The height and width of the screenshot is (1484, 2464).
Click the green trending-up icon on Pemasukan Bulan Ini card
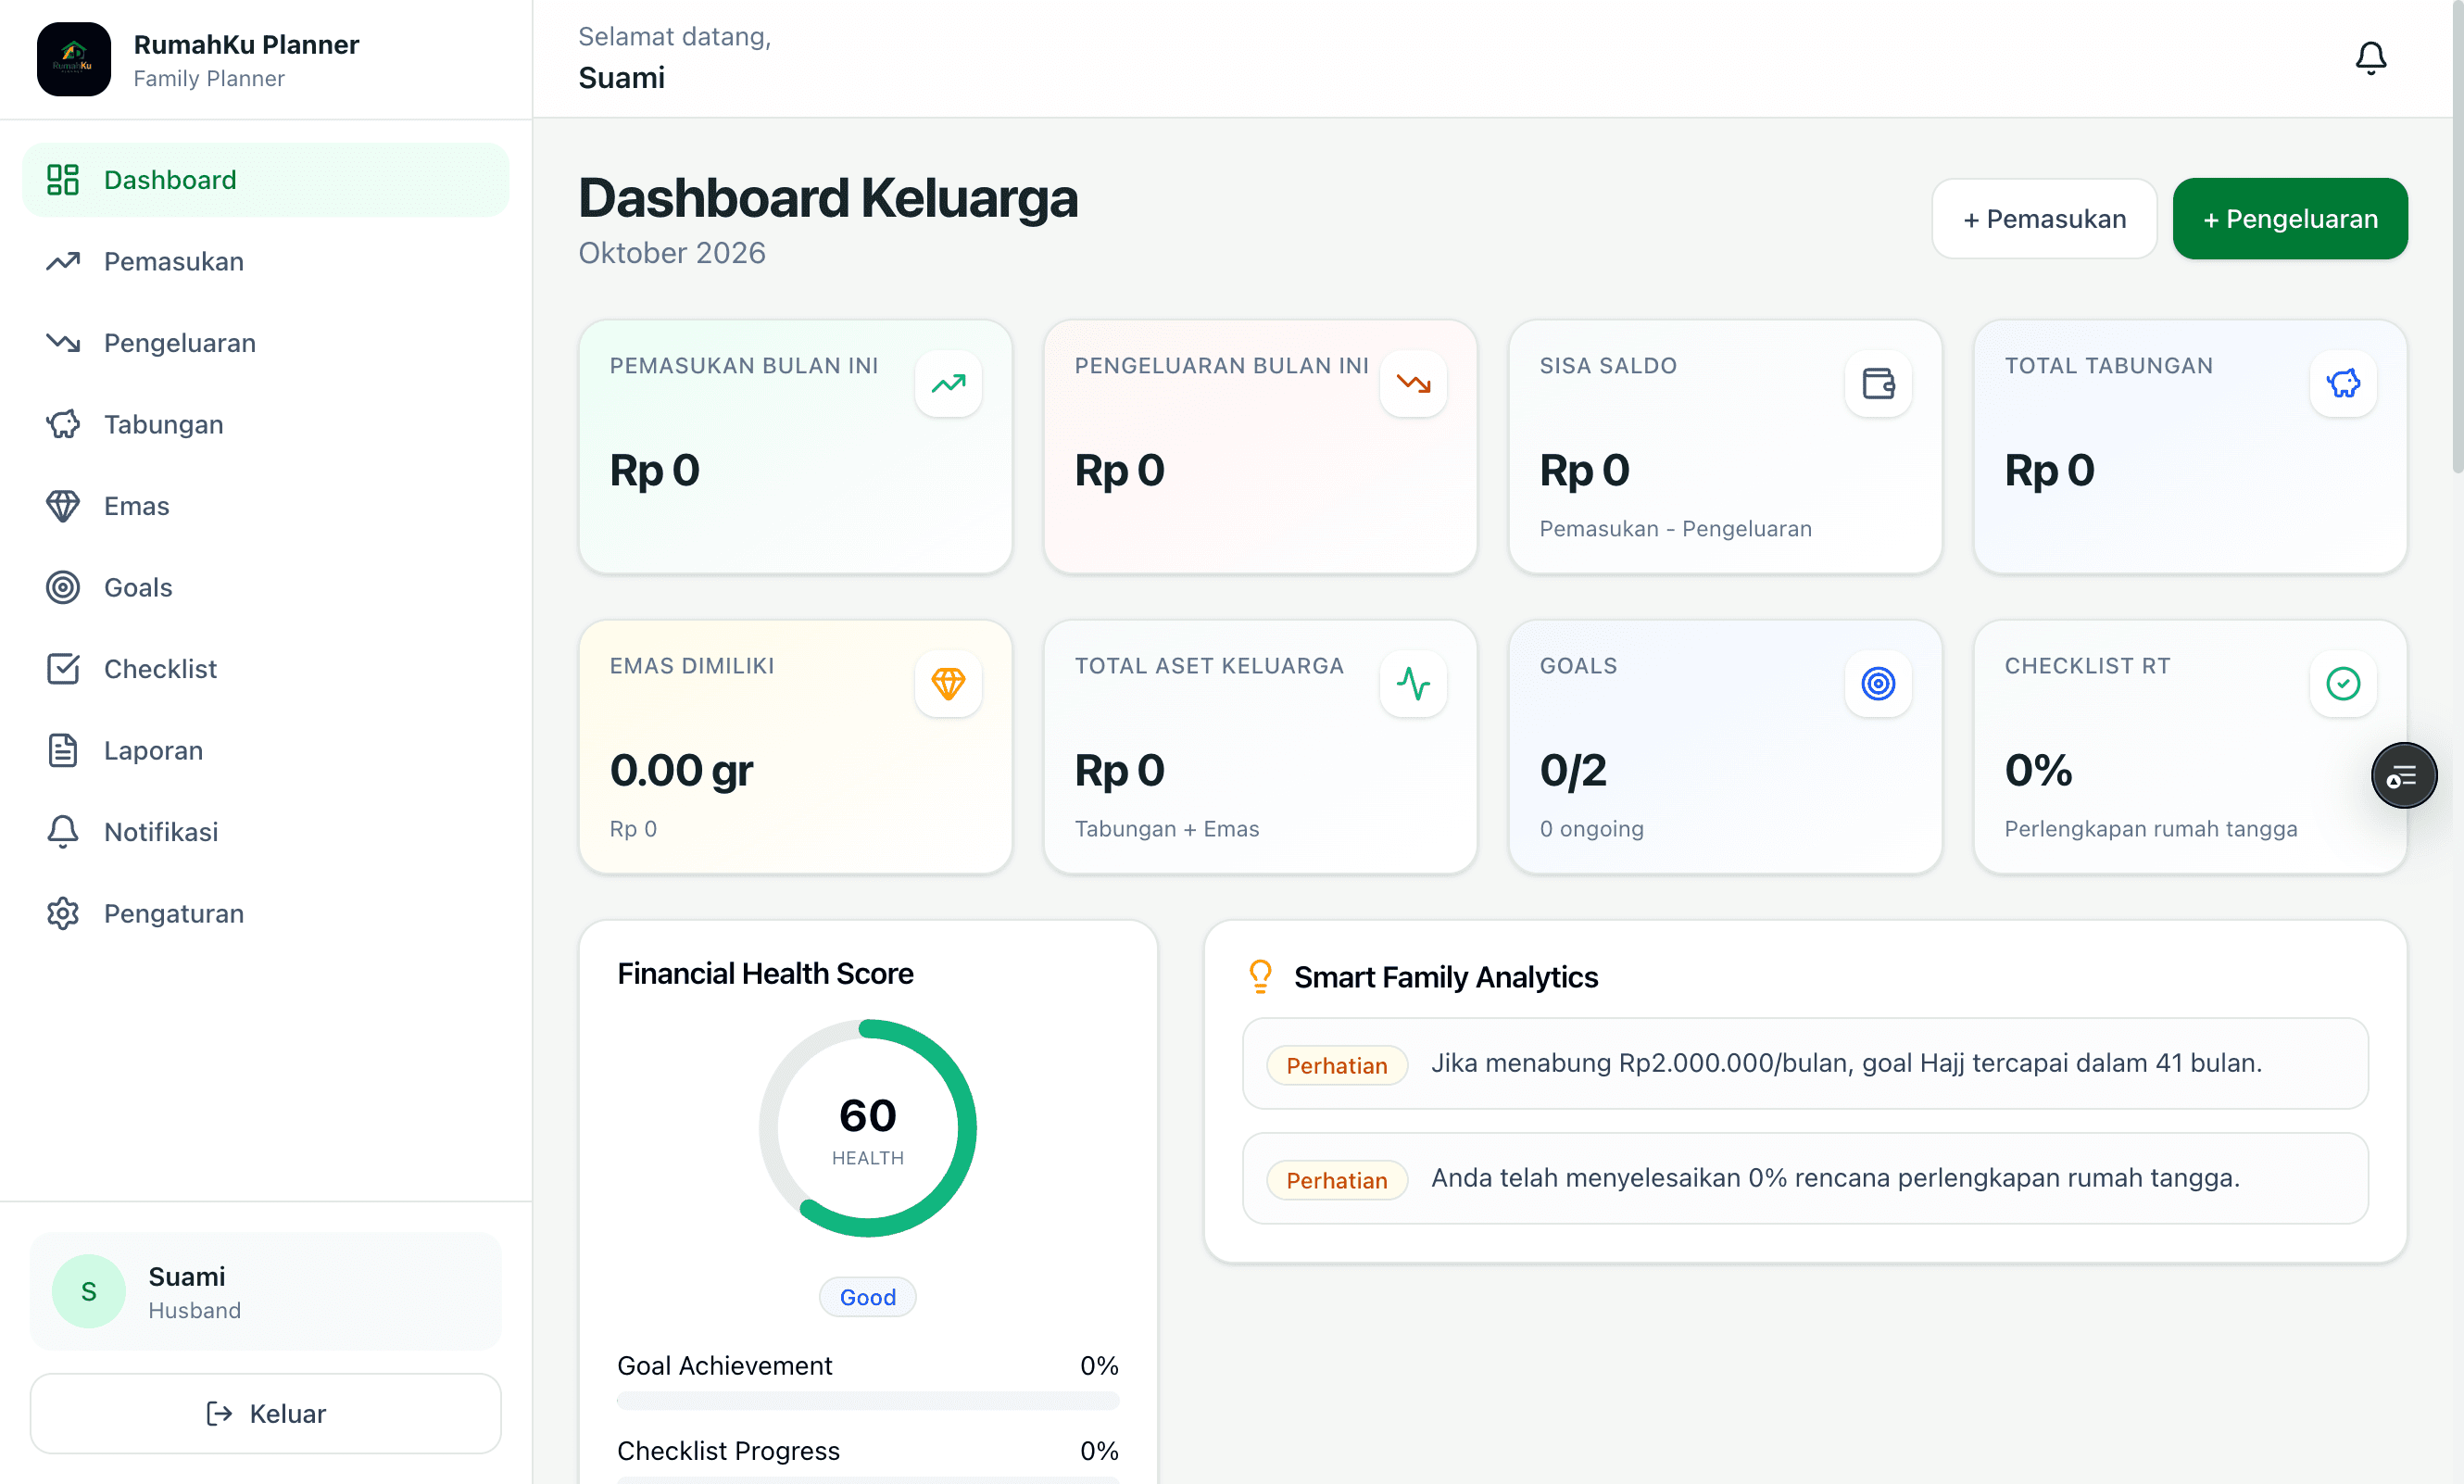[948, 383]
